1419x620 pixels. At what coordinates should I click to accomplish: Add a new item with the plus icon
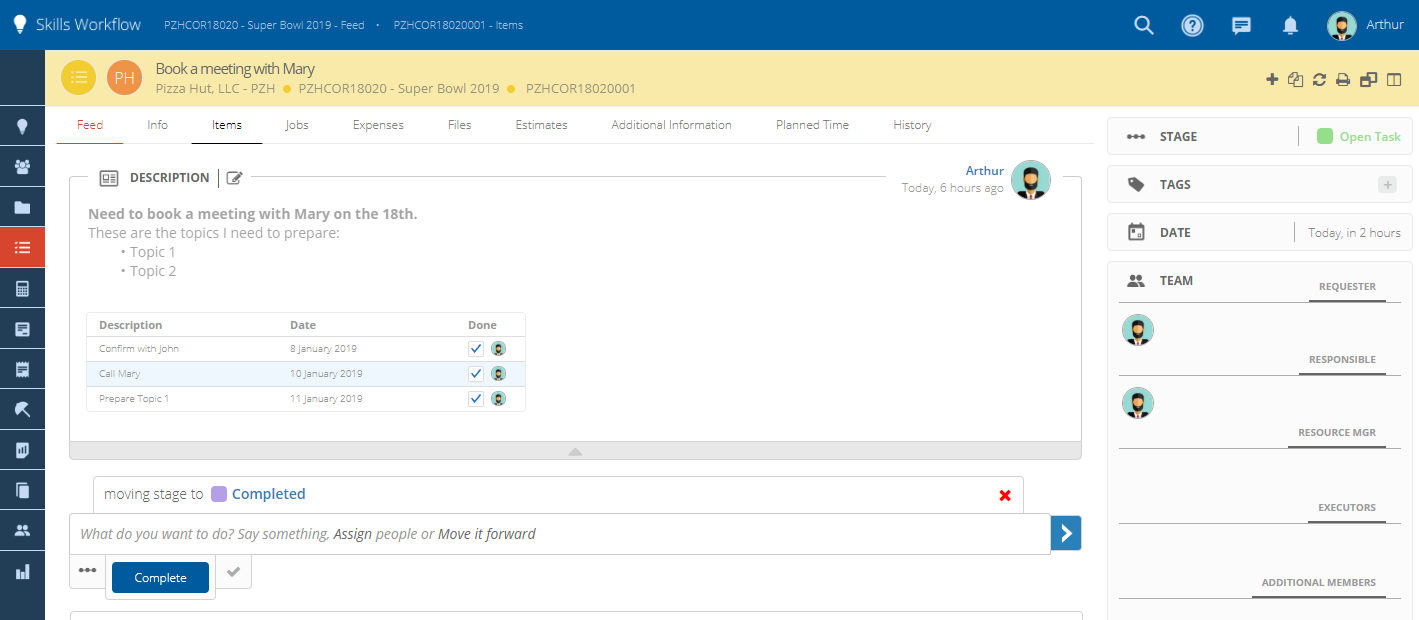click(1272, 78)
